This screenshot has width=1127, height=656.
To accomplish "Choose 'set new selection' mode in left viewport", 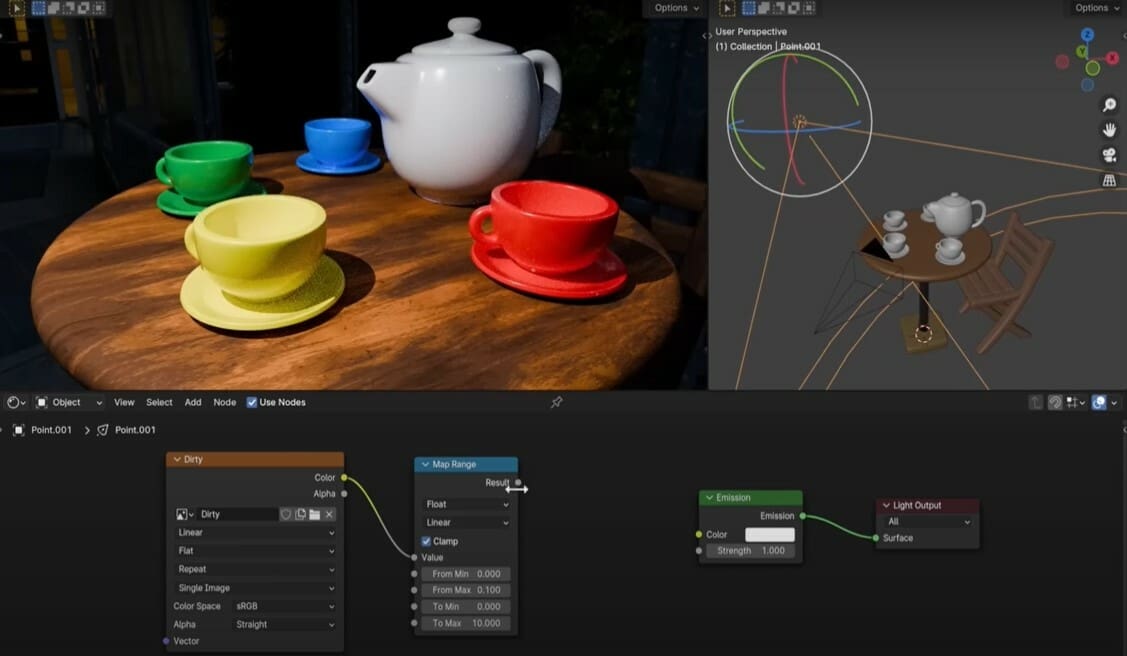I will tap(38, 8).
